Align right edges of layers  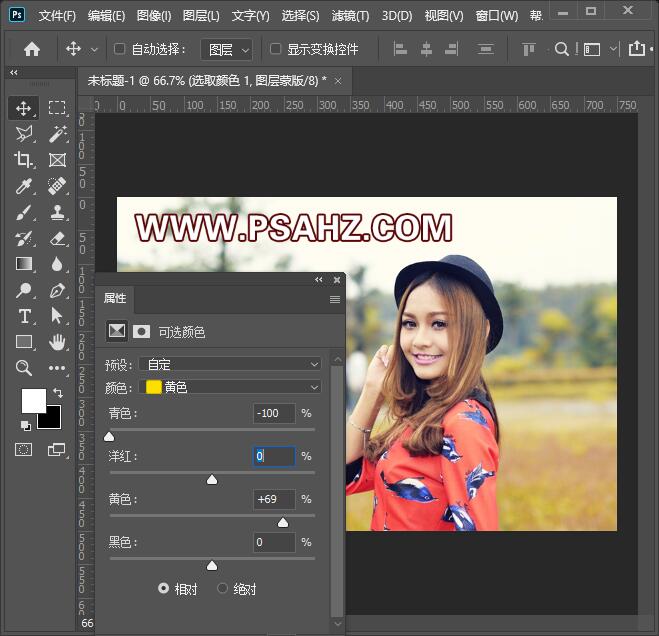coord(451,49)
